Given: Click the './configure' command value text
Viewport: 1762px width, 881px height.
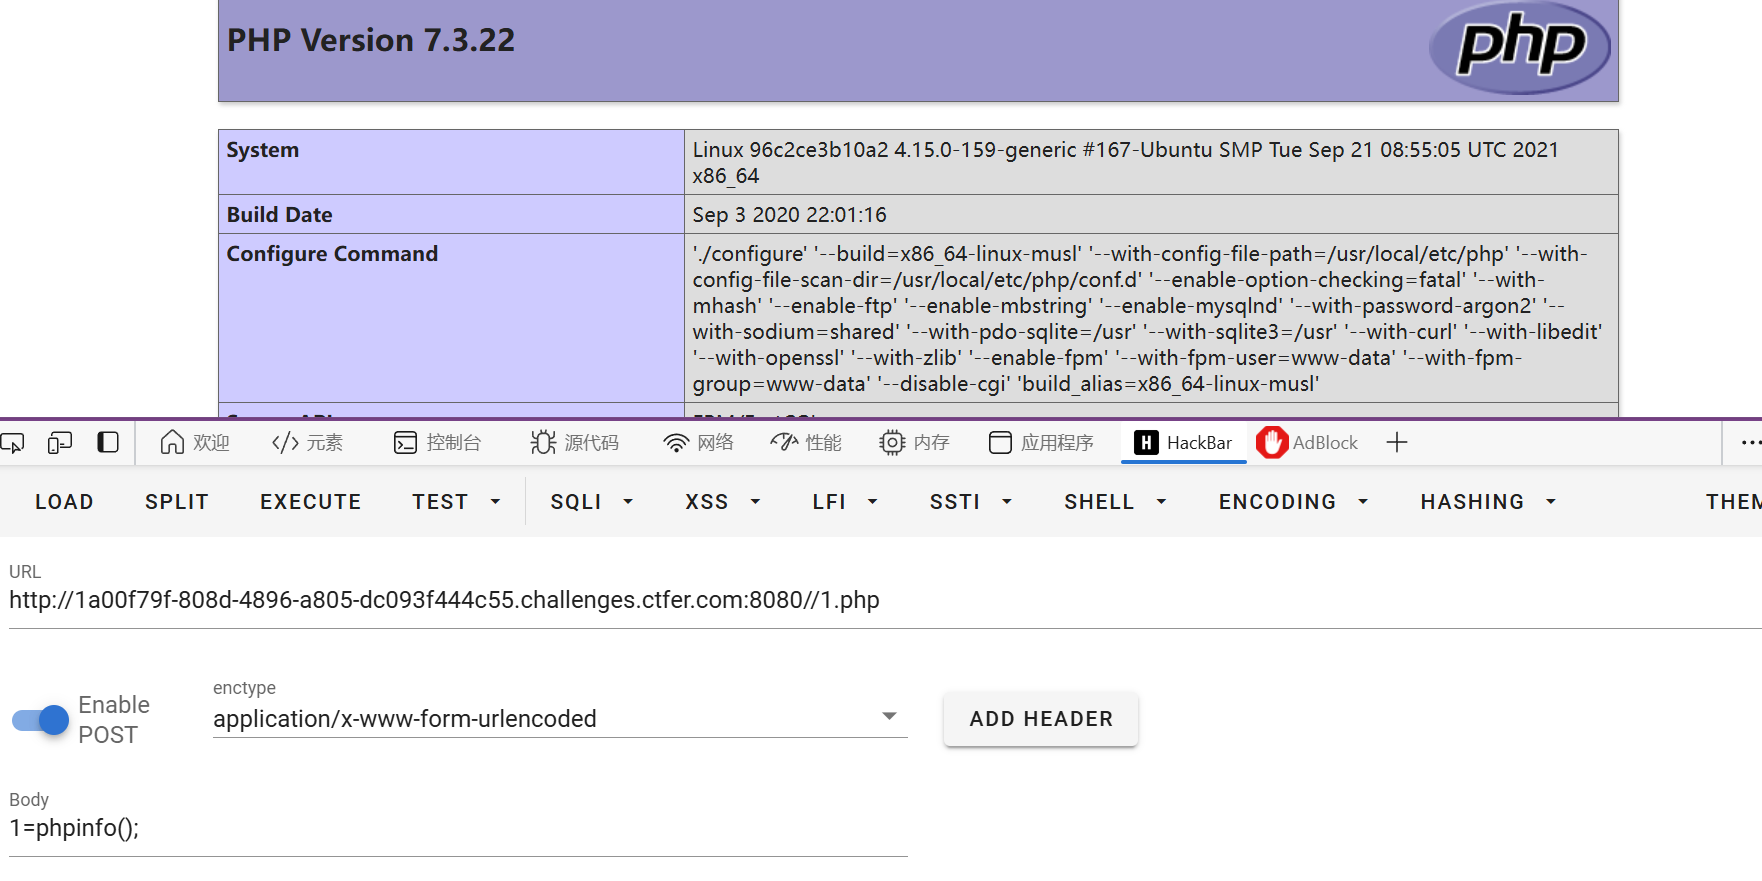Looking at the screenshot, I should (x=1148, y=319).
